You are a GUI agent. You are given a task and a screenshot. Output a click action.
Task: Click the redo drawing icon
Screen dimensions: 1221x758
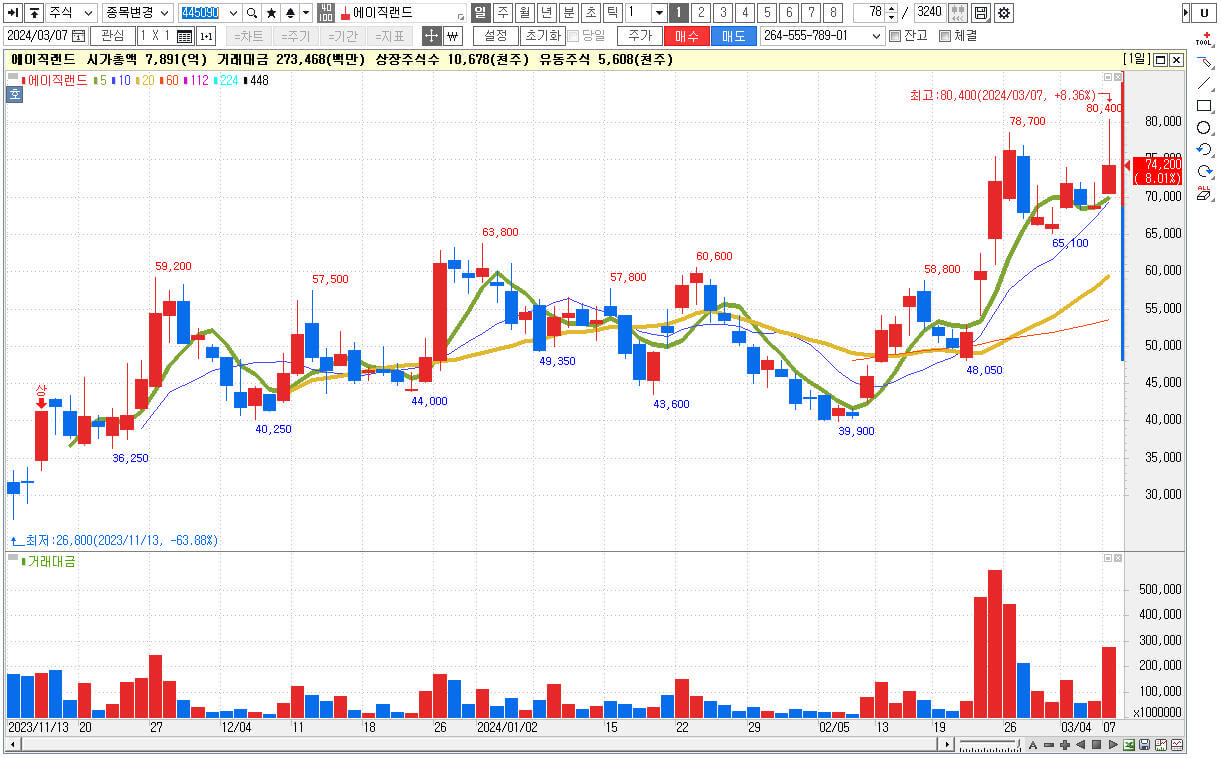(x=1204, y=172)
